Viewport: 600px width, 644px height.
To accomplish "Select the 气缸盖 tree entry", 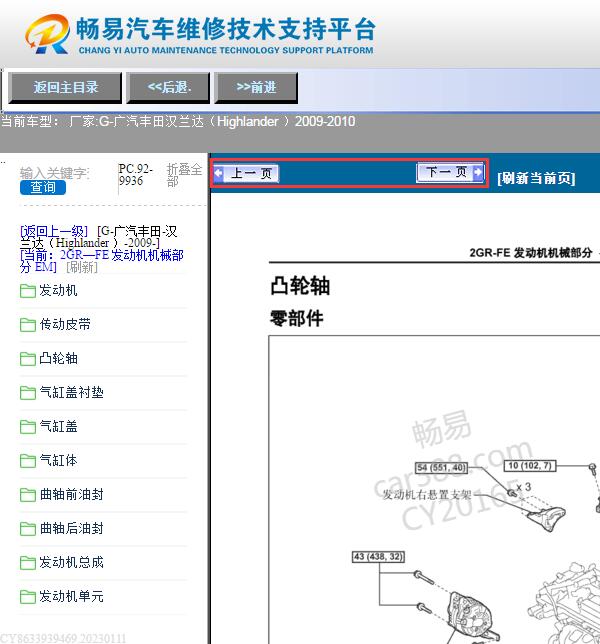I will 58,426.
